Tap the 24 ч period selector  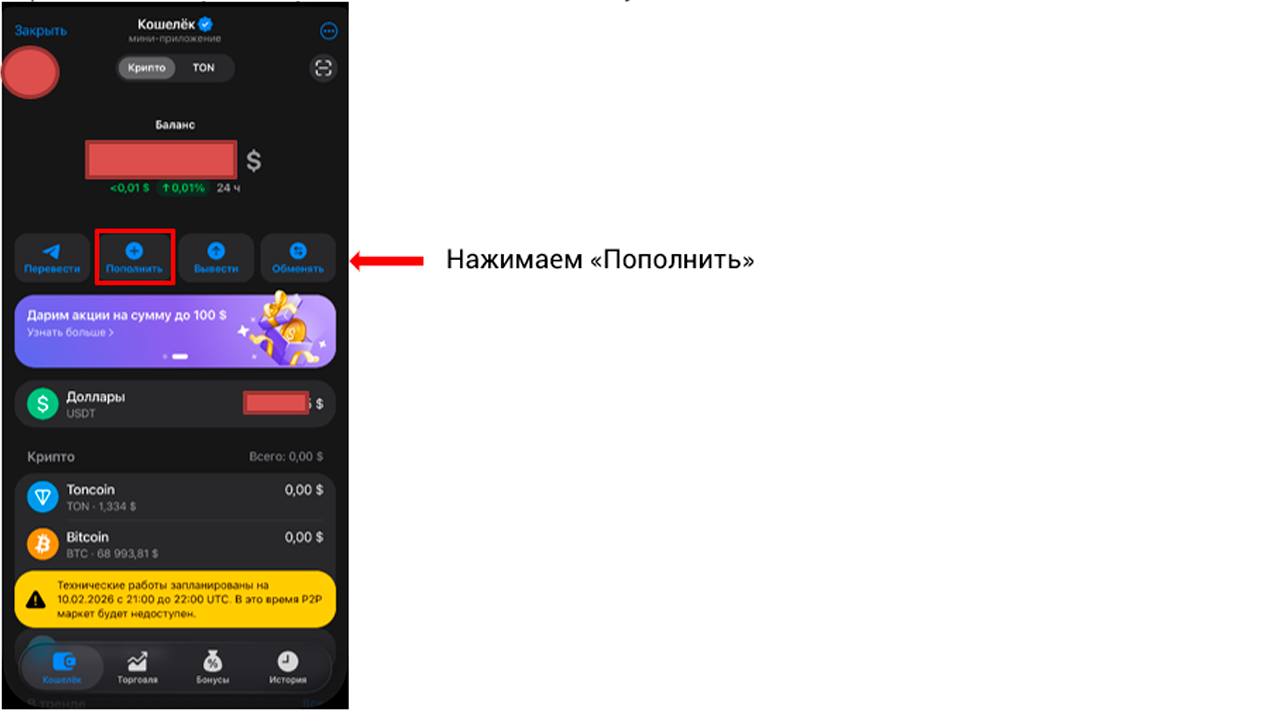(x=228, y=188)
